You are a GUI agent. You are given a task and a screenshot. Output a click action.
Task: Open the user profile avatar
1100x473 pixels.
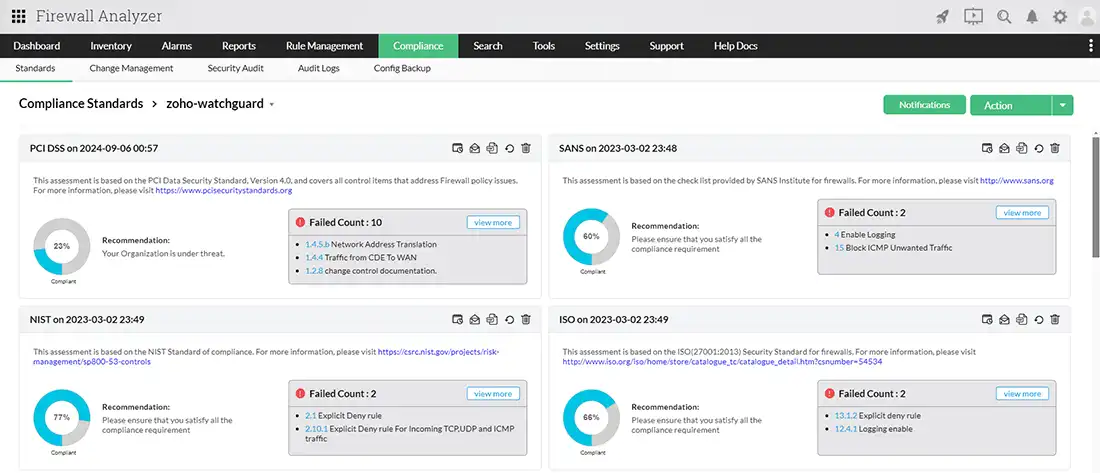[1088, 17]
